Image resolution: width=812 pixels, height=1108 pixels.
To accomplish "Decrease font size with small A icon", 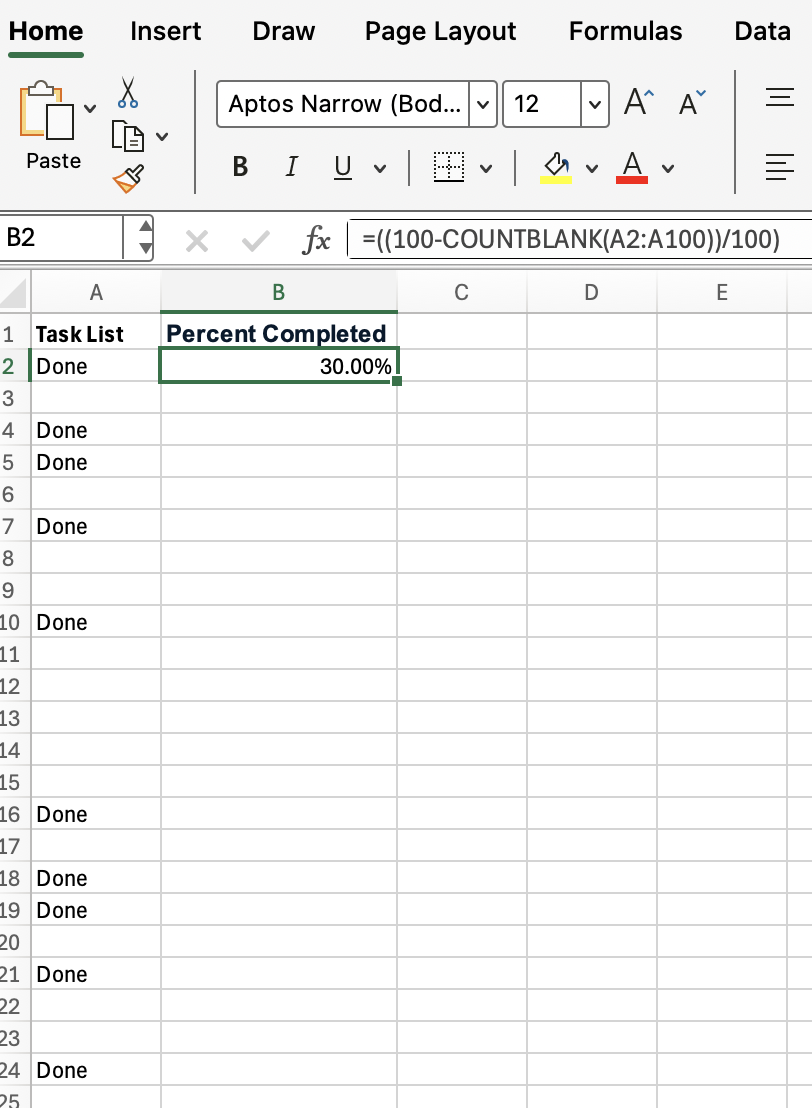I will 692,103.
